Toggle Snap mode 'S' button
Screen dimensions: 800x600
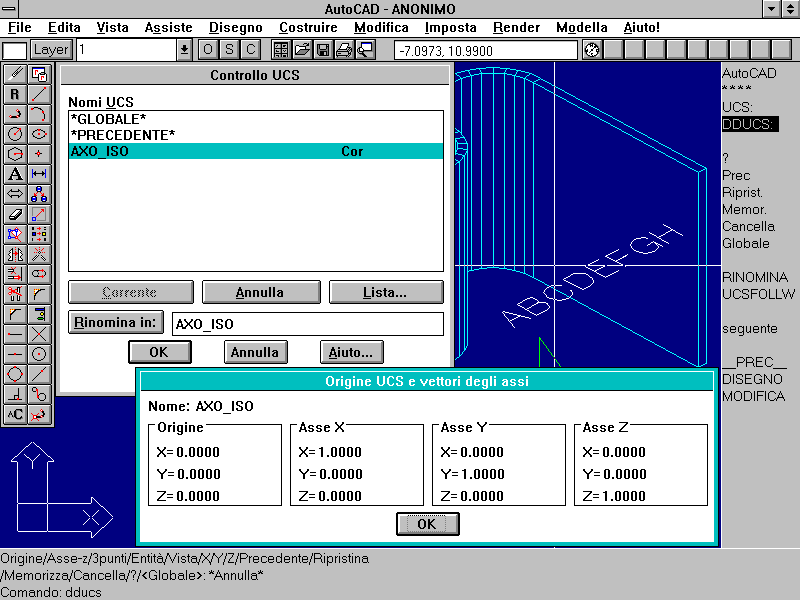point(229,50)
